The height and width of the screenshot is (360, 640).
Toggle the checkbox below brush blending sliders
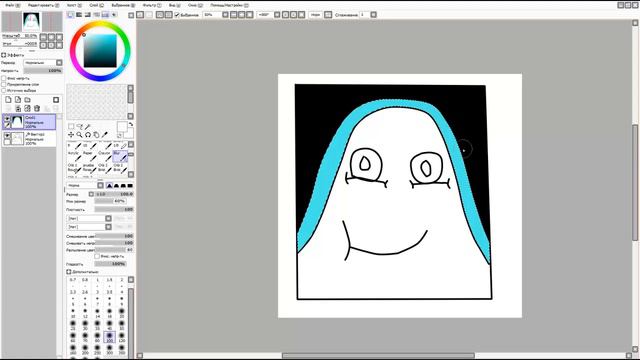pos(97,256)
